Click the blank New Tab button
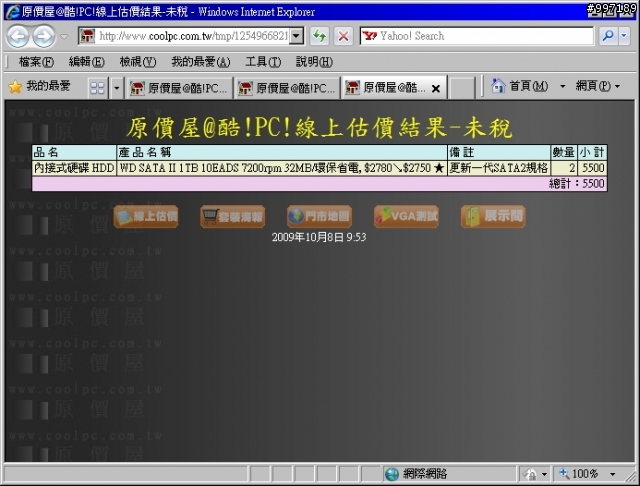This screenshot has height=486, width=640. 462,88
